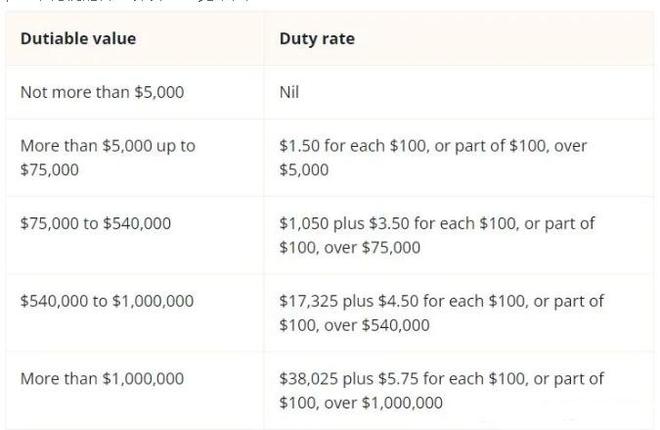Click the "Dutiable value" column header
The width and height of the screenshot is (660, 430).
point(78,39)
